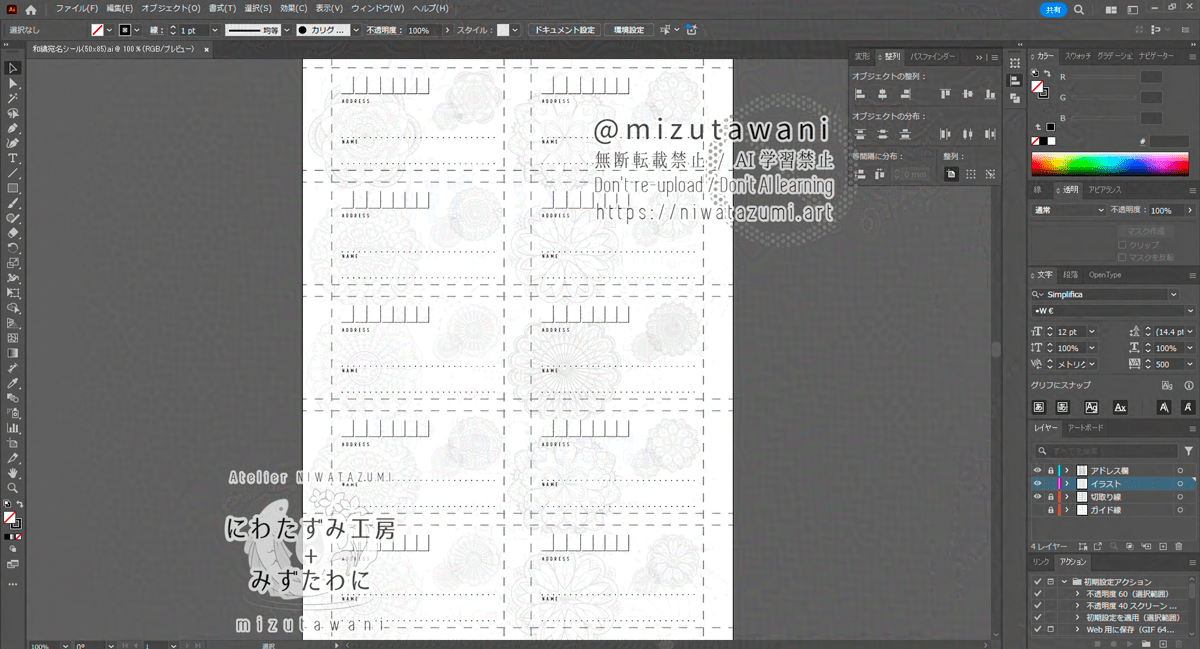Switch to the パスファインダー tab

tap(932, 57)
